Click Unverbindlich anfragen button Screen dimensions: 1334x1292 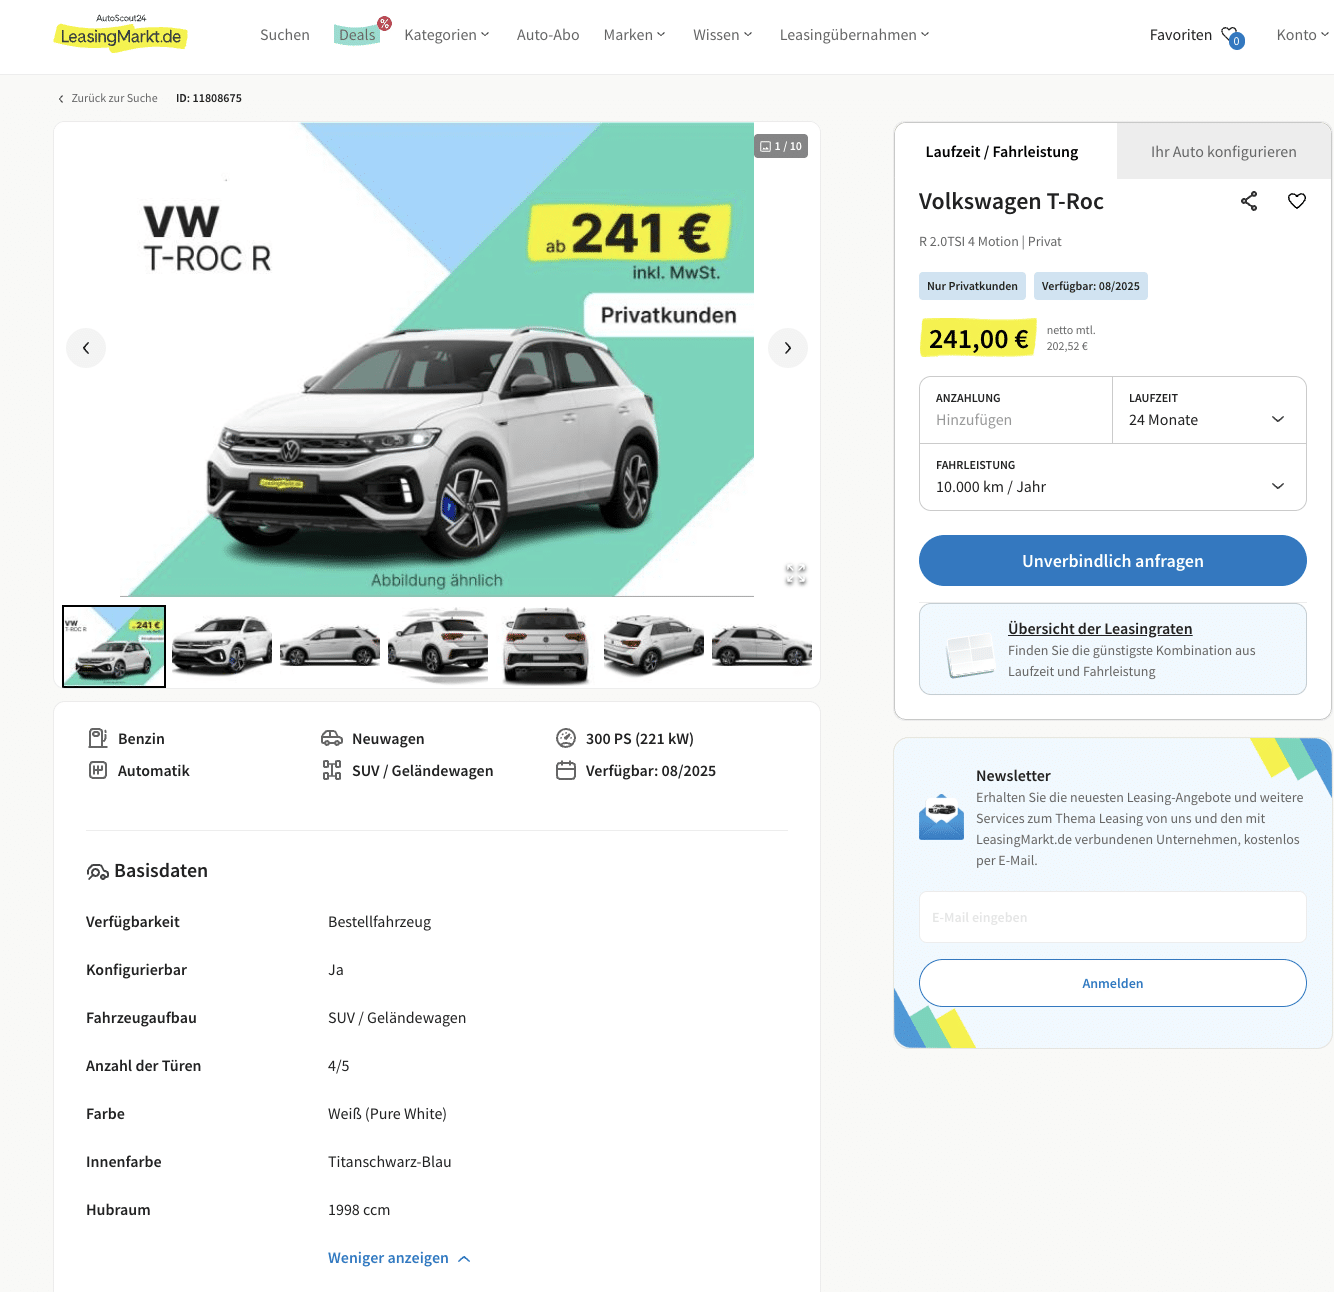coord(1113,561)
